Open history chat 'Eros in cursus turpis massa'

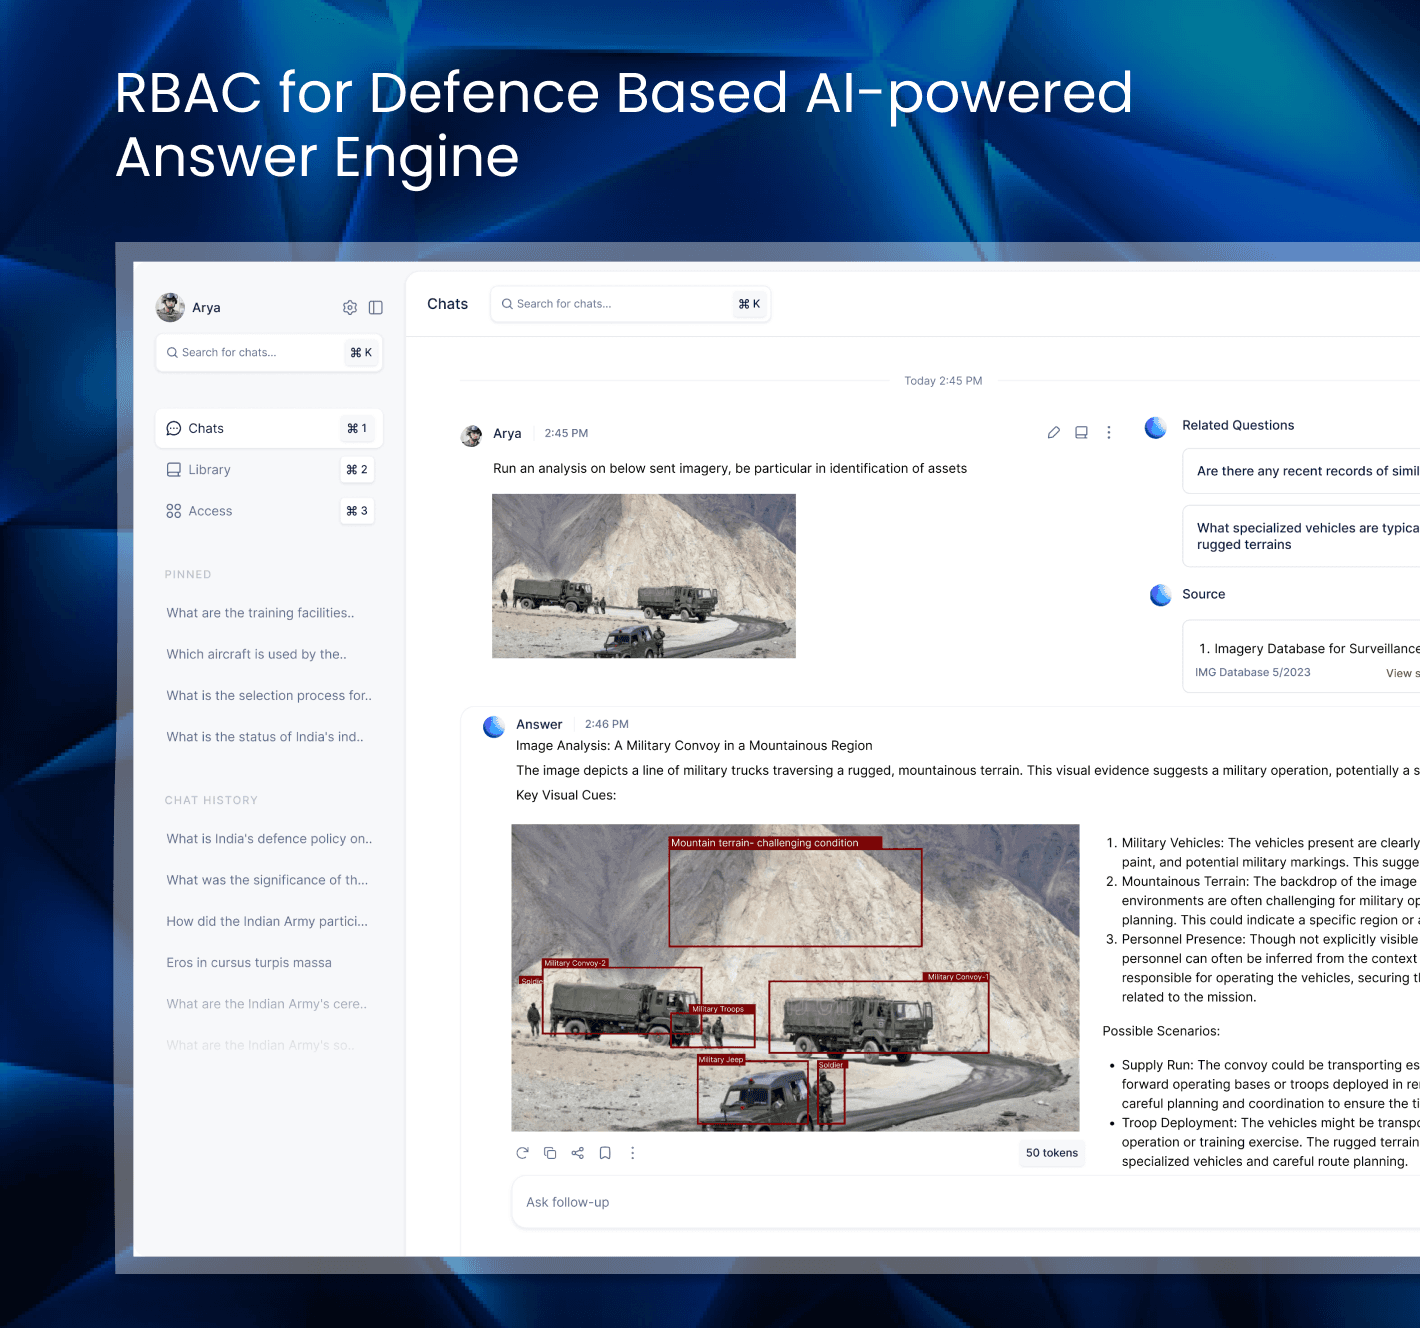point(249,963)
